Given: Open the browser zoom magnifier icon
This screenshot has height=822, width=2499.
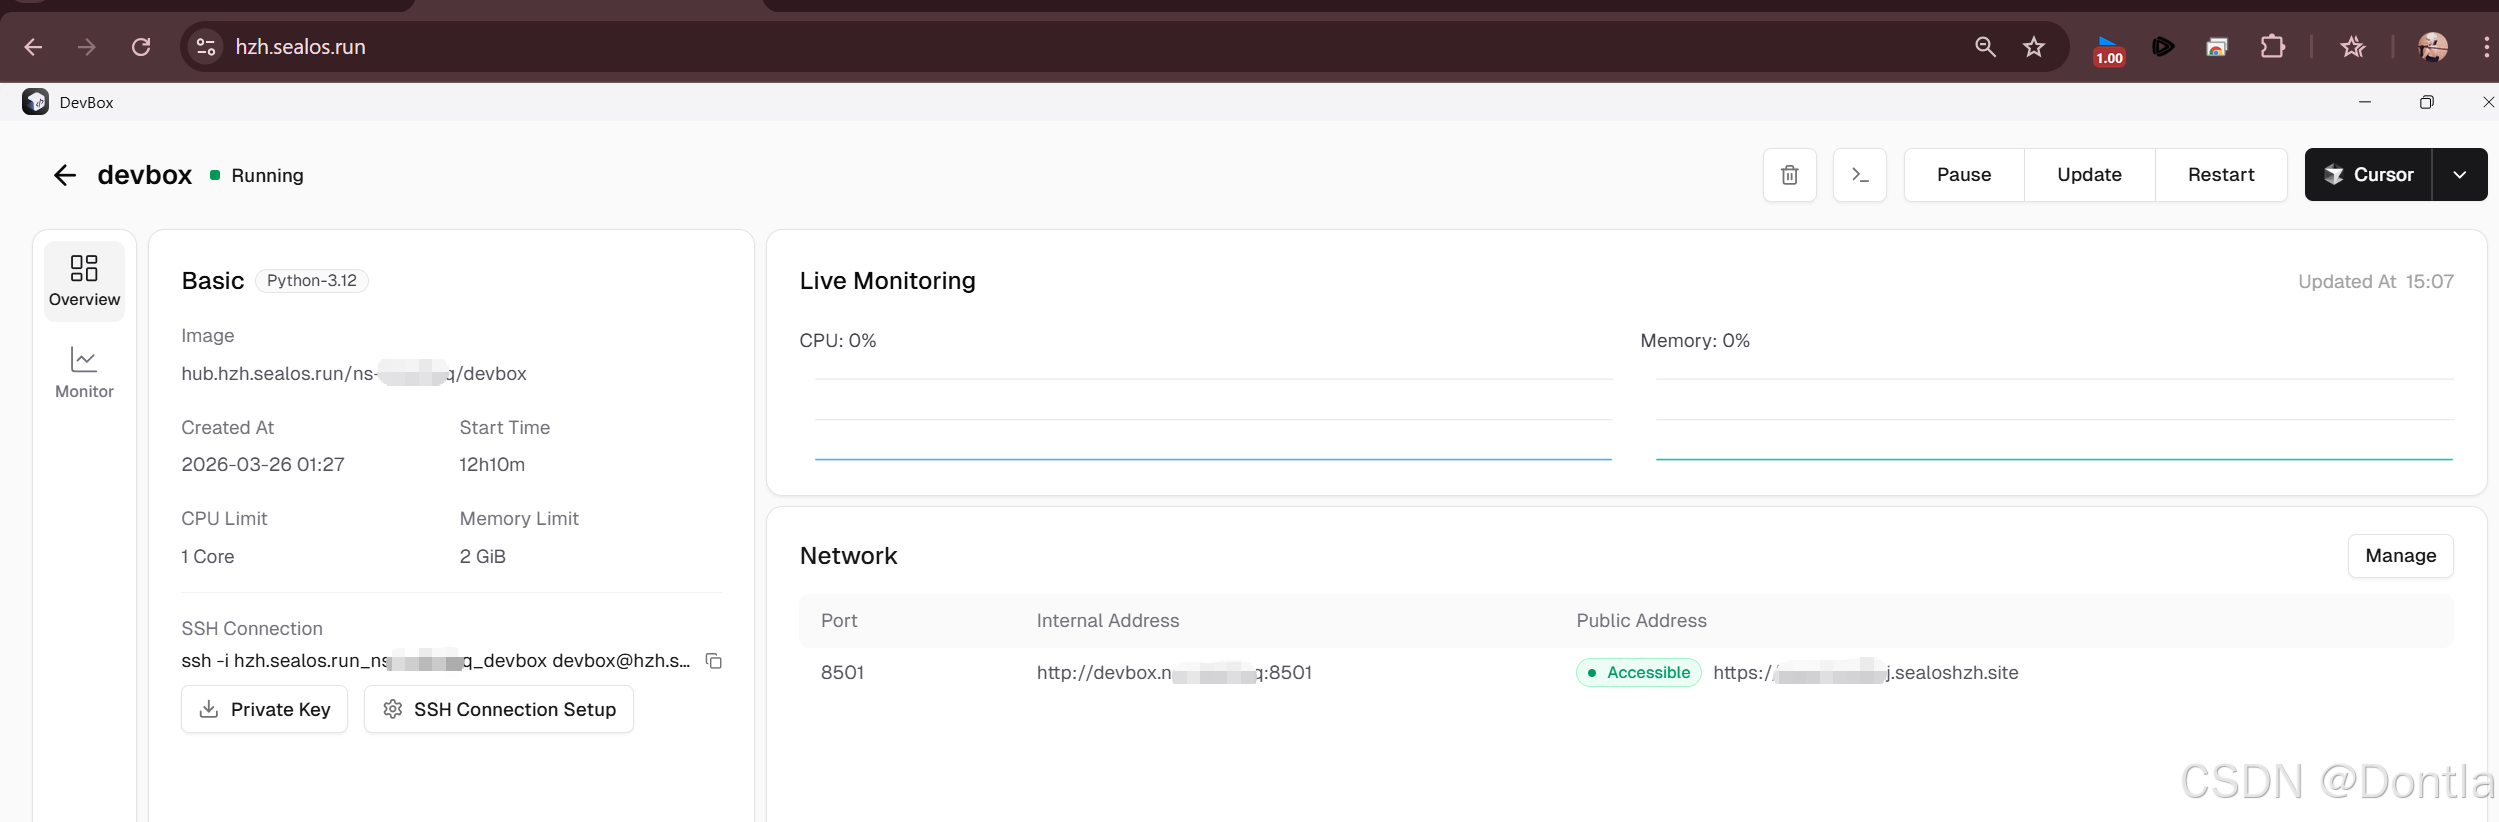Looking at the screenshot, I should pyautogui.click(x=1985, y=47).
